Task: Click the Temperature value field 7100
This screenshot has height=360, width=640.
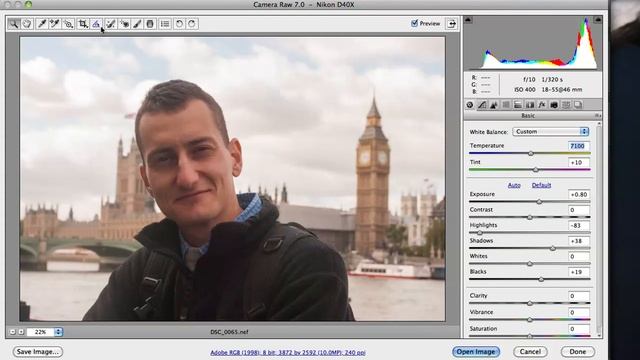Action: point(579,146)
